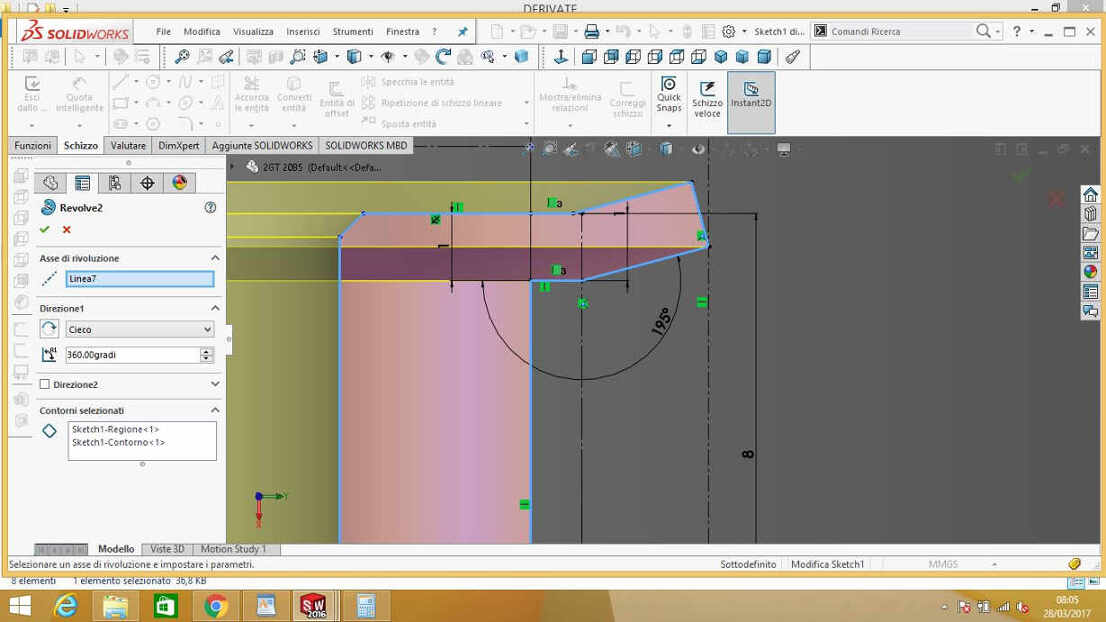Click the Quick Snaps button
The width and height of the screenshot is (1106, 622).
pos(669,94)
